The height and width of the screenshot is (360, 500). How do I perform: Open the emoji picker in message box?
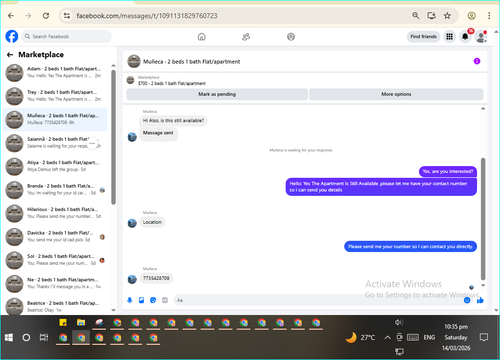[x=467, y=300]
